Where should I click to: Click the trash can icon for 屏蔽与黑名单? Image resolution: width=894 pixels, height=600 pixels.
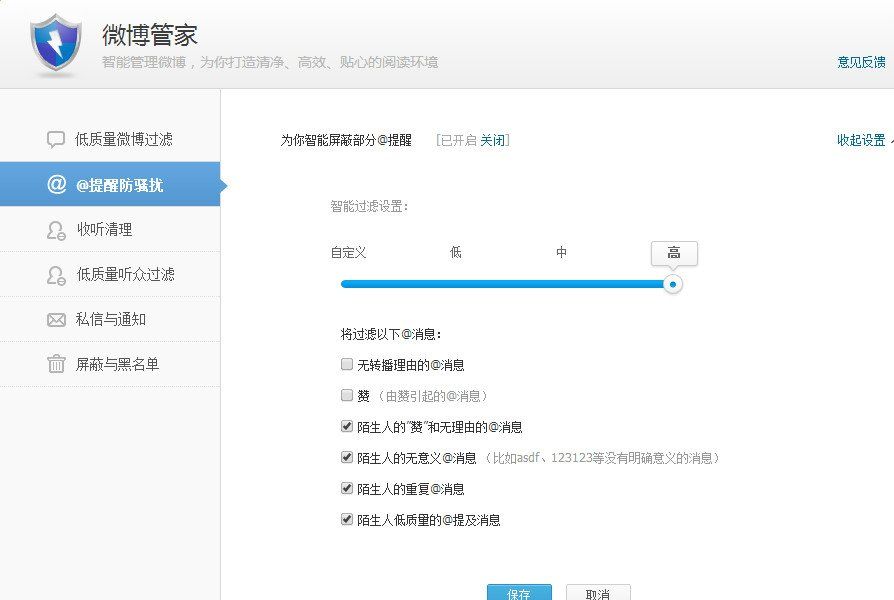point(56,365)
